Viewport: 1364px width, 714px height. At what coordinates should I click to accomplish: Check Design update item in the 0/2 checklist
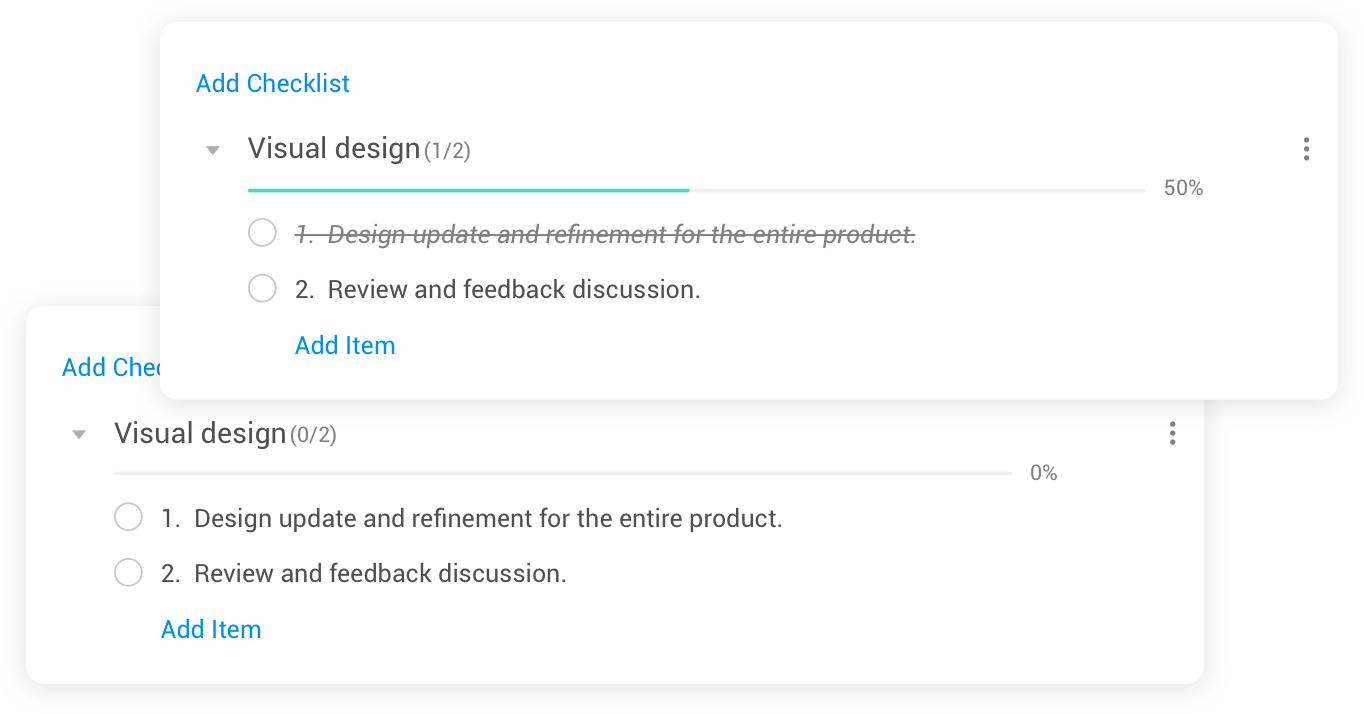128,518
